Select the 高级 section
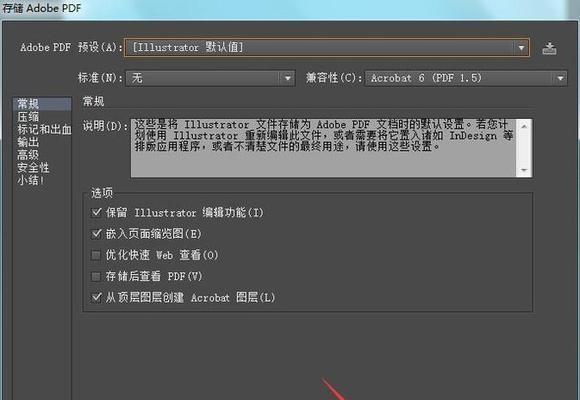 tap(28, 155)
